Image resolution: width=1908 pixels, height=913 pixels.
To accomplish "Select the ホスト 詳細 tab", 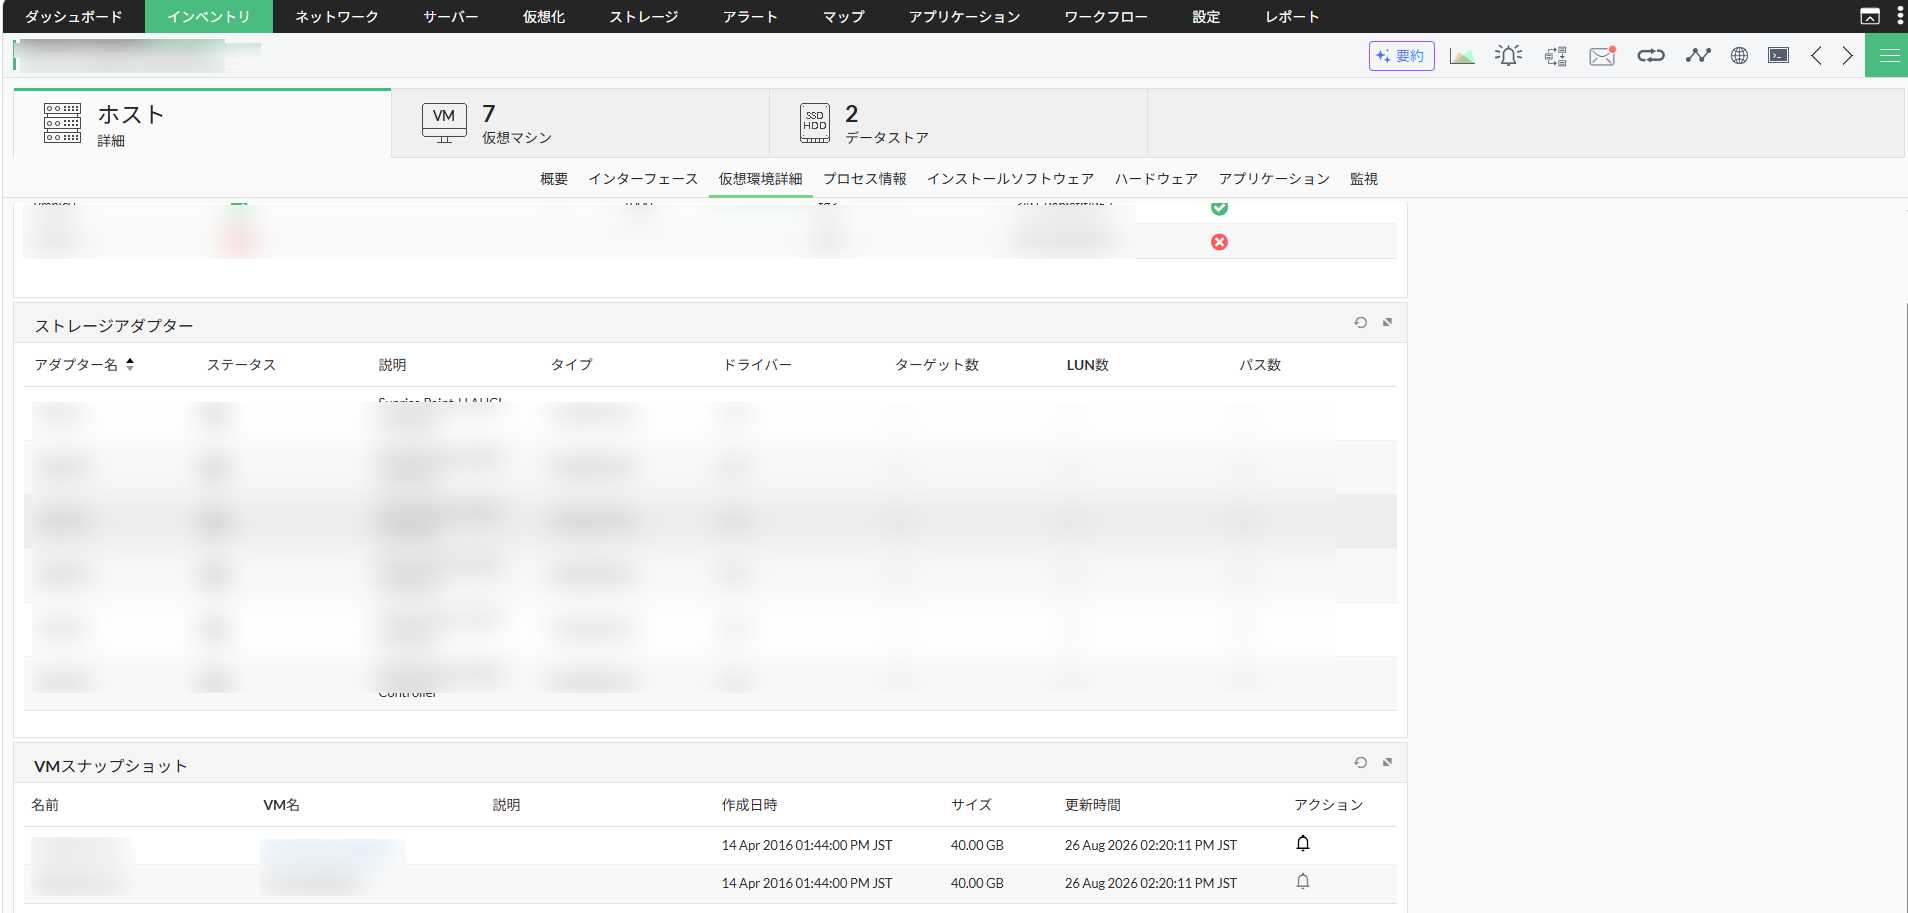I will (x=202, y=124).
